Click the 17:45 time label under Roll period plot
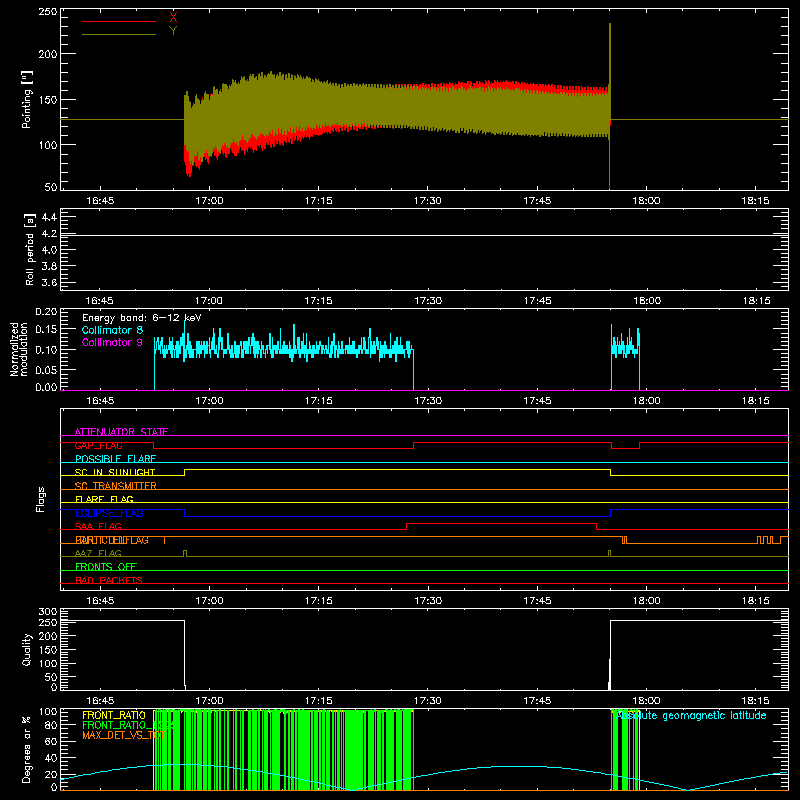Viewport: 800px width, 800px height. pos(537,301)
